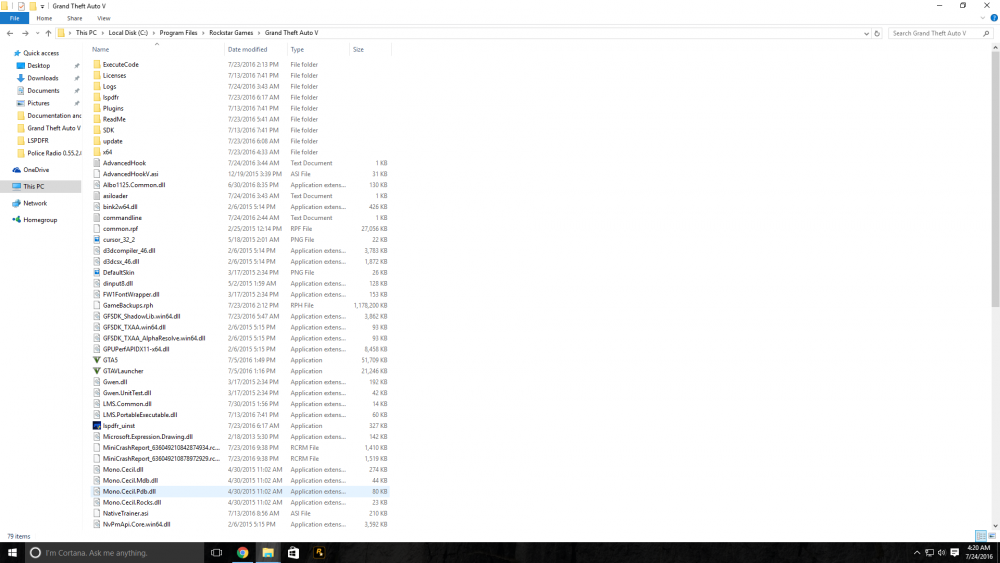Viewport: 1000px width, 563px height.
Task: Click Local Disk (C:) in address path
Action: (x=128, y=33)
